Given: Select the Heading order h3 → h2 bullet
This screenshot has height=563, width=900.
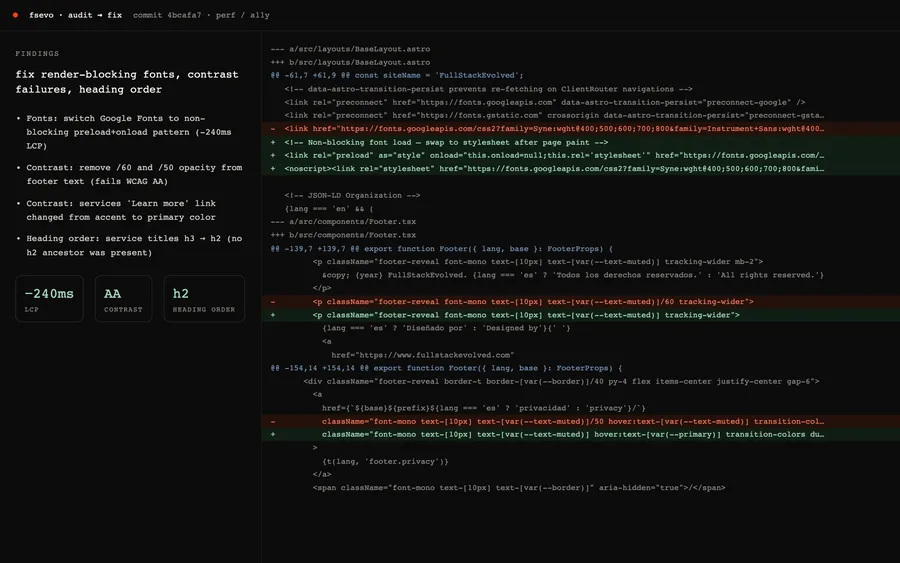Looking at the screenshot, I should click(130, 246).
